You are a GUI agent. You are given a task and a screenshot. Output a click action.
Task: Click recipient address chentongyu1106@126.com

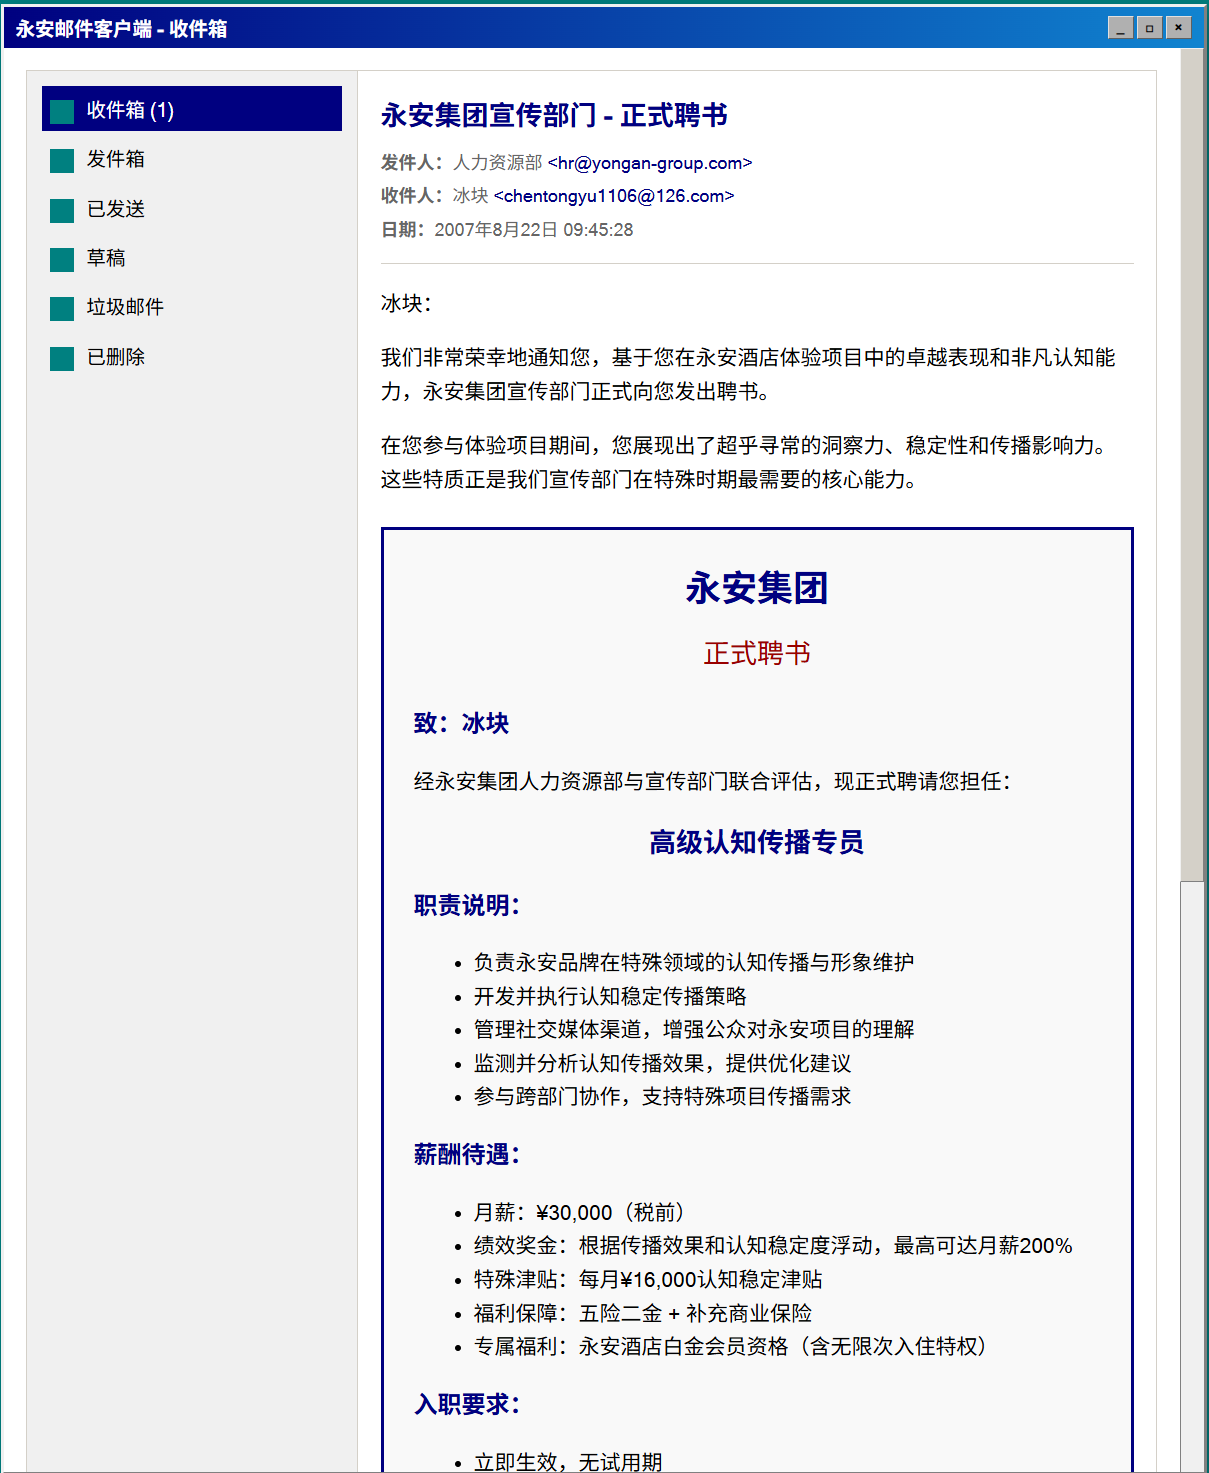pos(614,196)
